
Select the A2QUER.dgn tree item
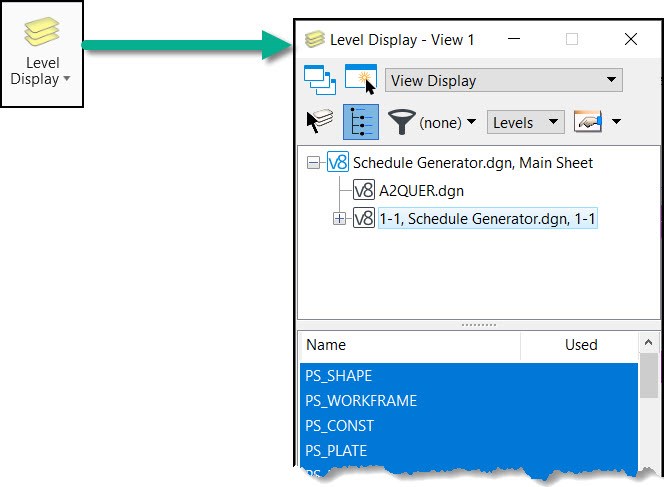pyautogui.click(x=421, y=191)
